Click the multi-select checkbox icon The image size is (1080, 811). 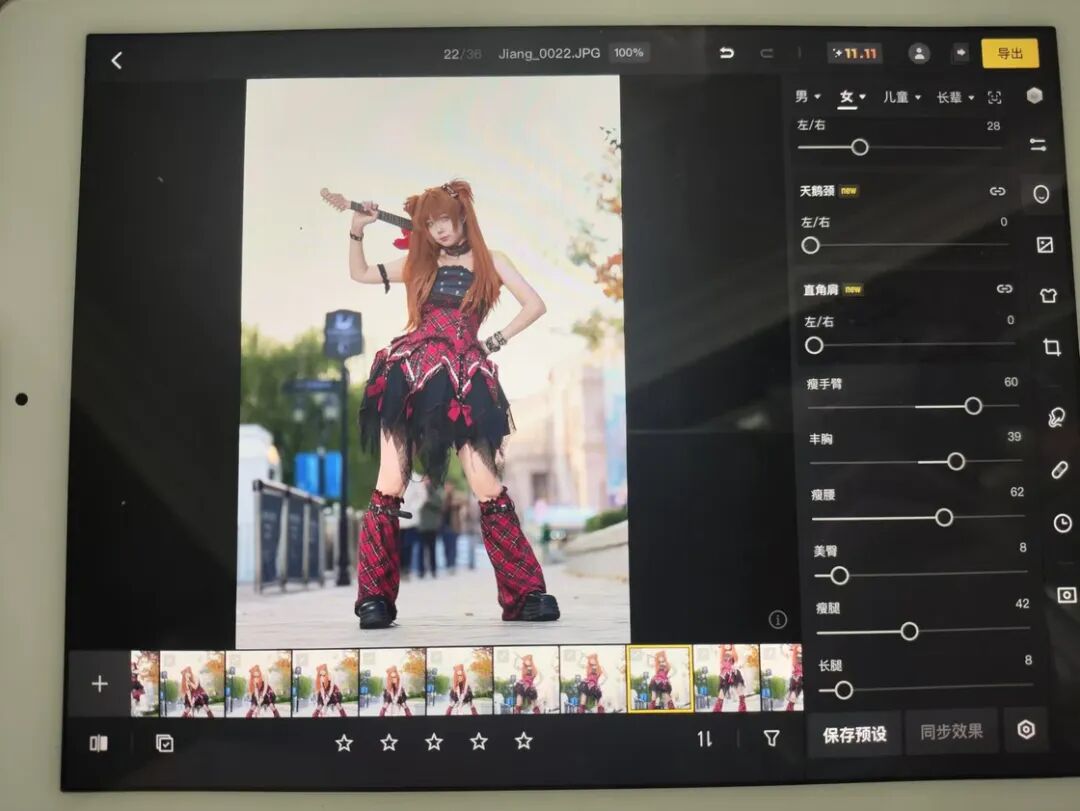[x=165, y=743]
